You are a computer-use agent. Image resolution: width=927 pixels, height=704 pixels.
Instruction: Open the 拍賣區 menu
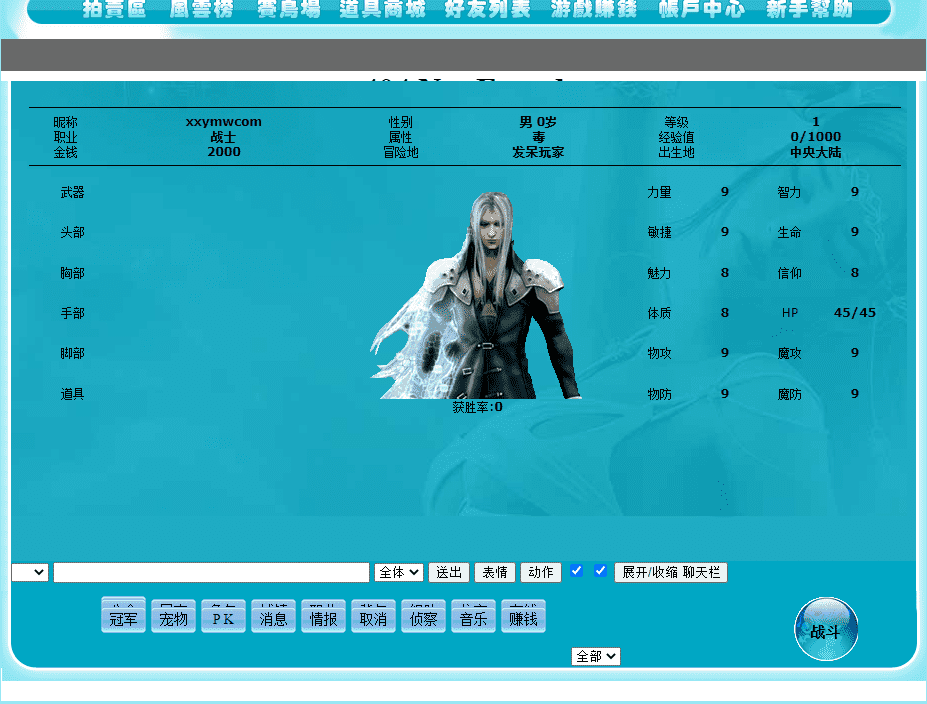[x=114, y=9]
